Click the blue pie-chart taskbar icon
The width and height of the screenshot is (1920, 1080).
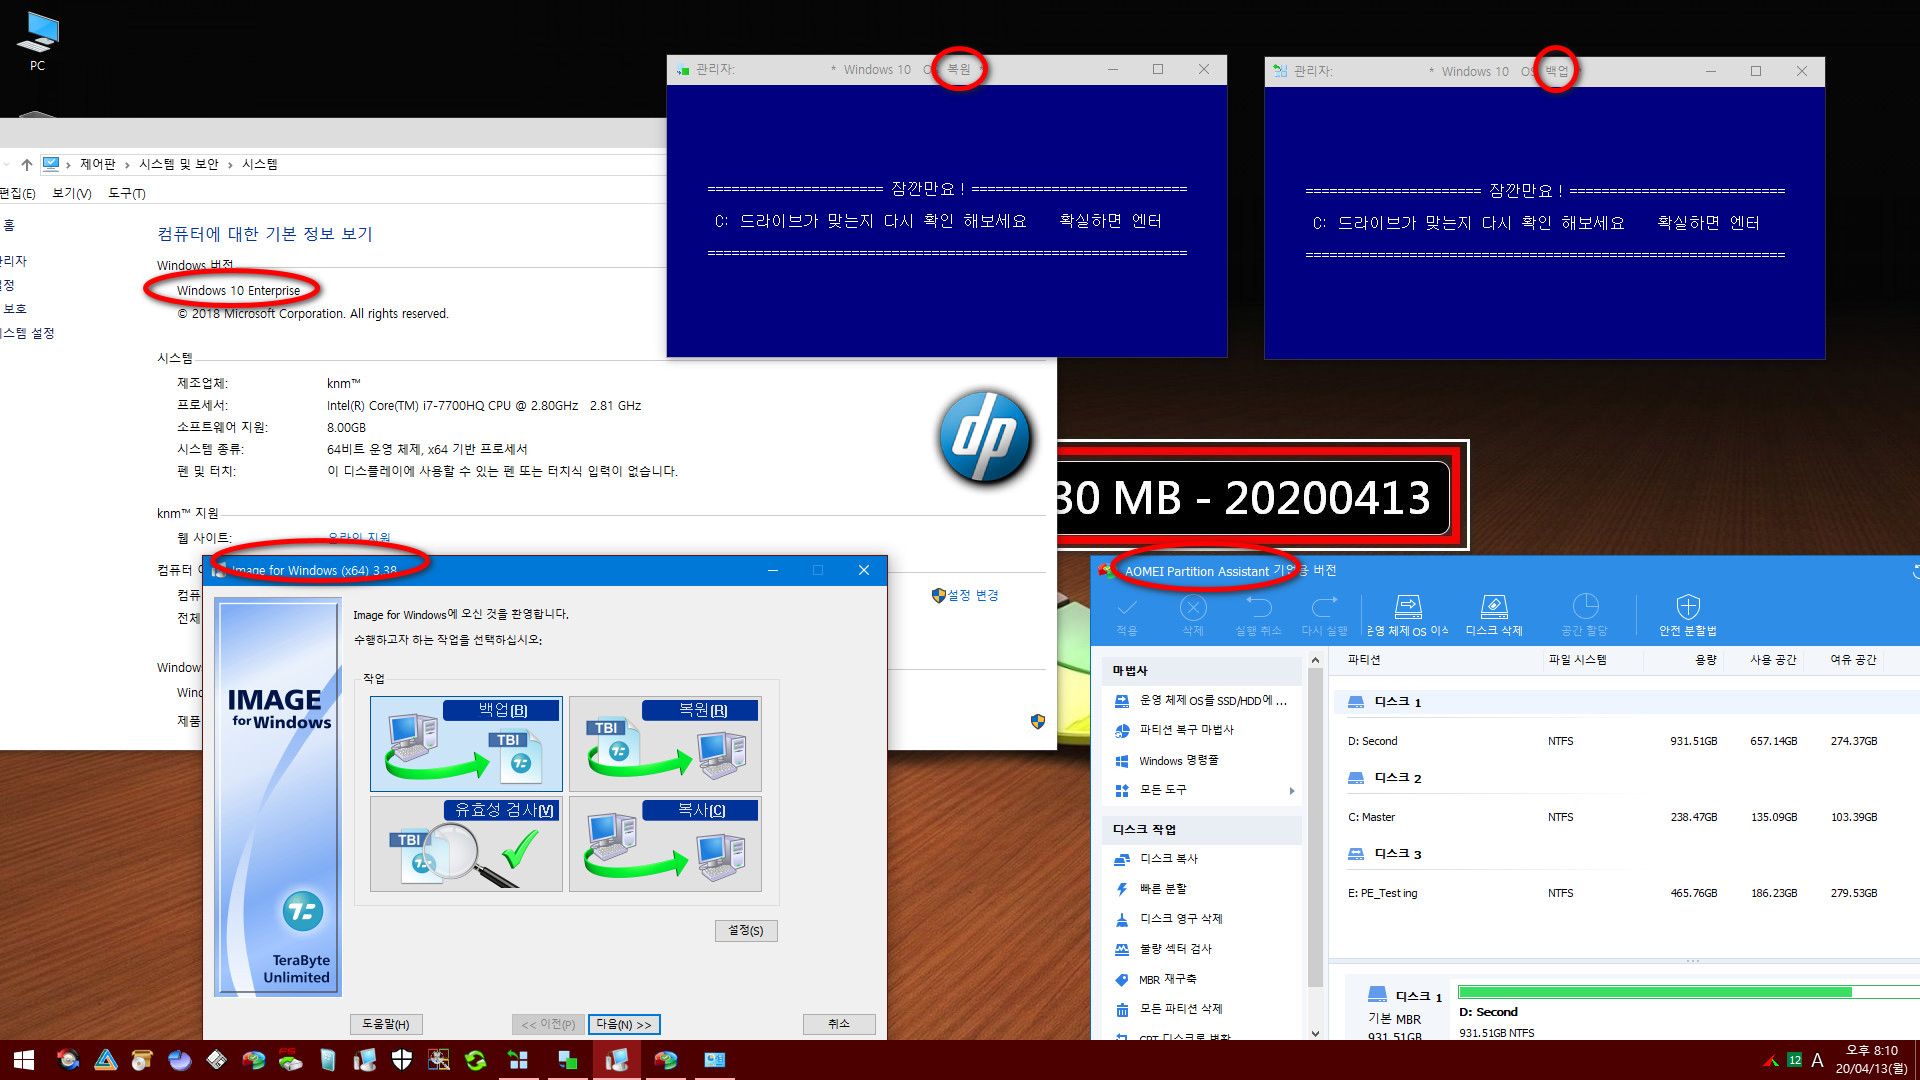180,1060
